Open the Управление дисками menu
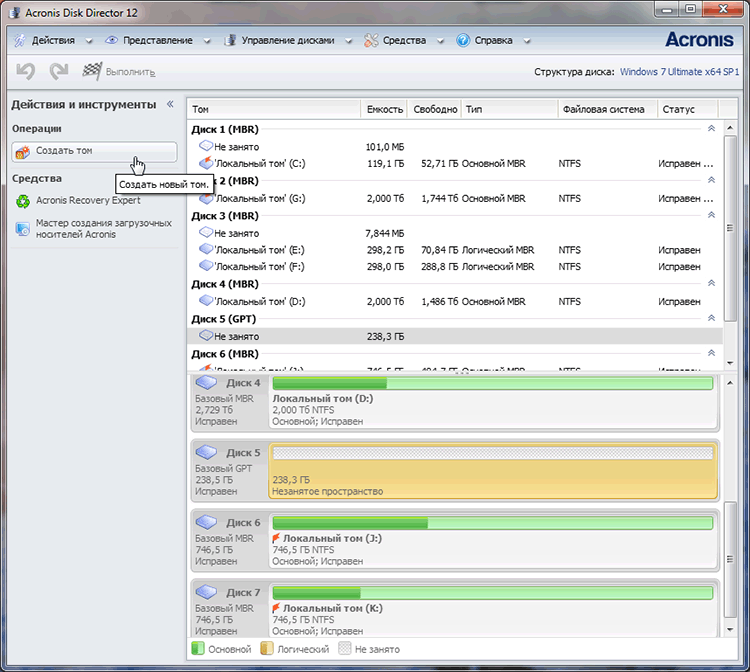This screenshot has width=750, height=672. [288, 40]
